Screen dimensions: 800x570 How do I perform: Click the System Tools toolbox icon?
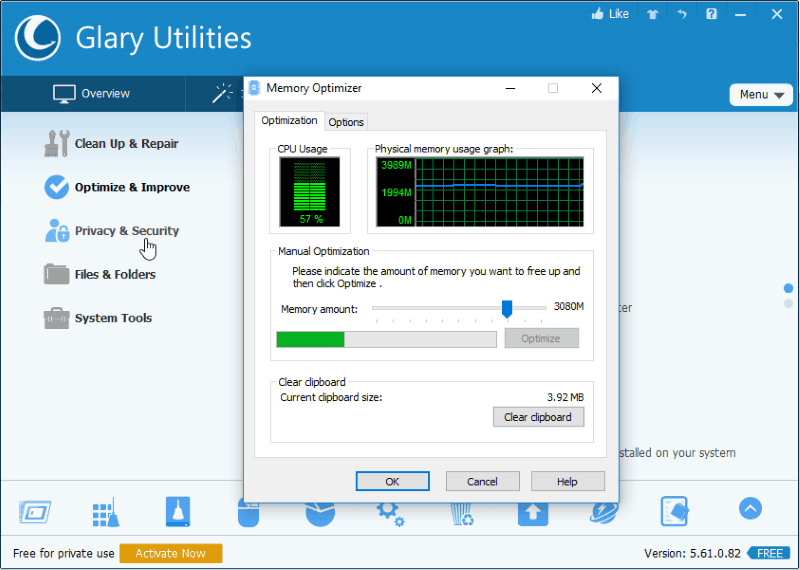click(x=57, y=318)
